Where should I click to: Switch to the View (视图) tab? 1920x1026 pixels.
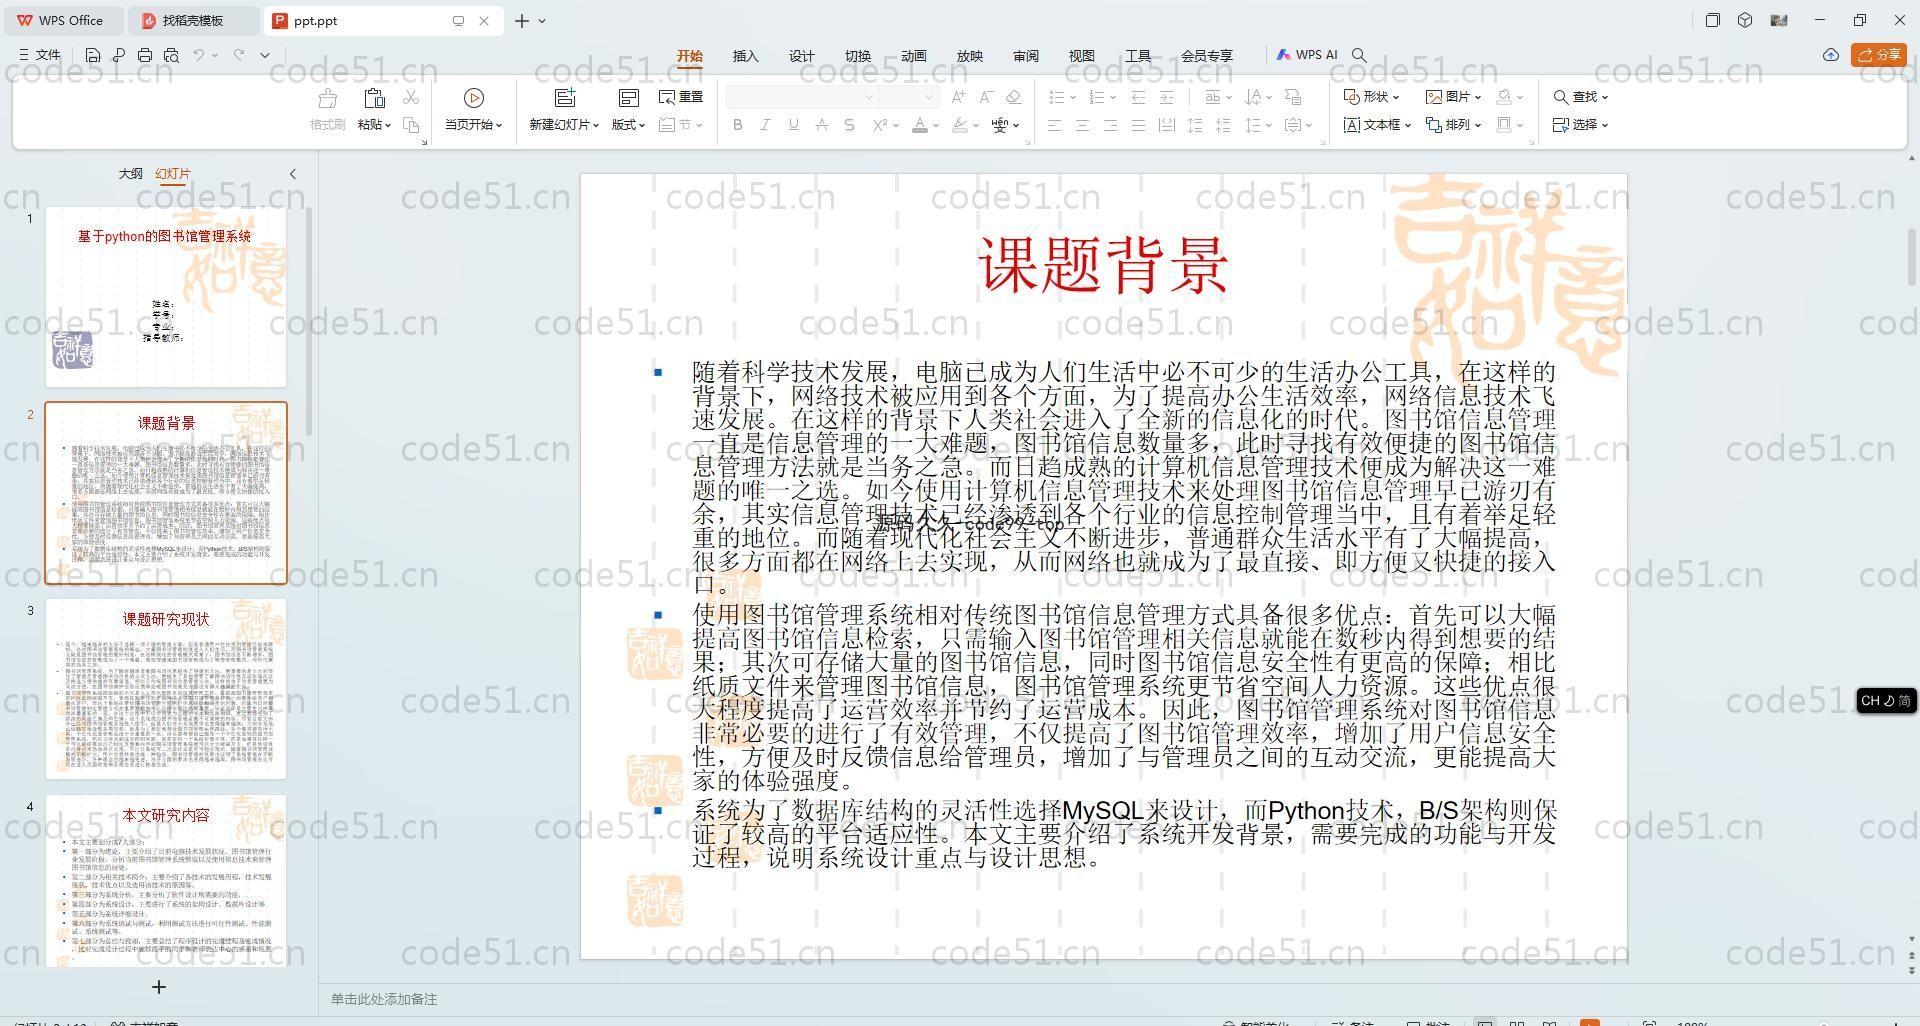(1082, 56)
